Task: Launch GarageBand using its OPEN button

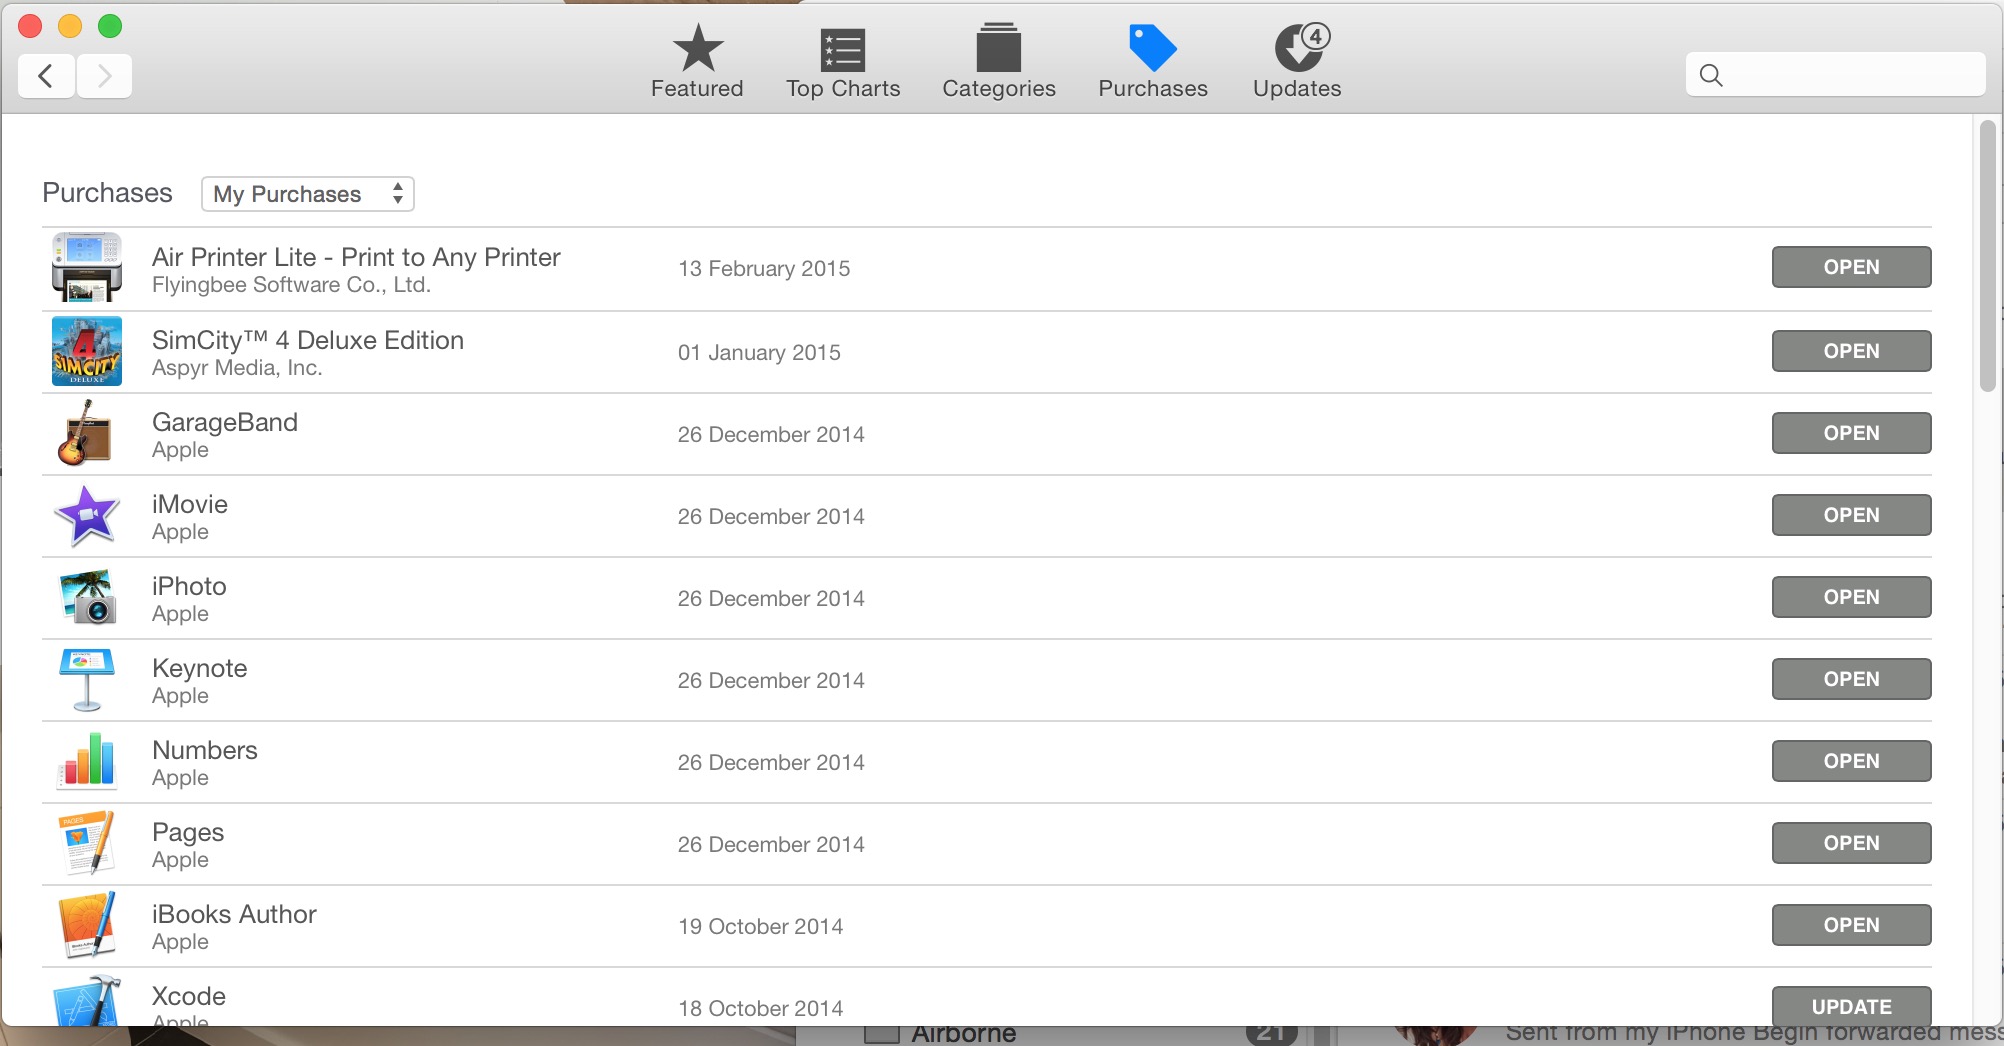Action: [1851, 433]
